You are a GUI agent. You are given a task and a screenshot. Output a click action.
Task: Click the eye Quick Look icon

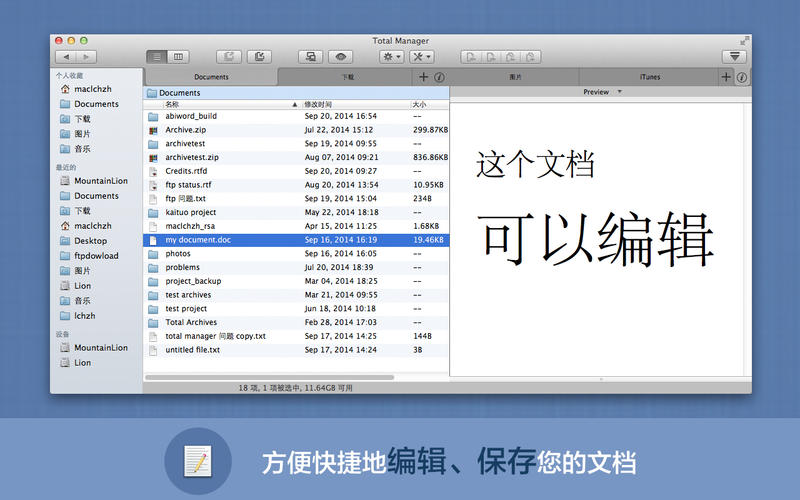342,57
